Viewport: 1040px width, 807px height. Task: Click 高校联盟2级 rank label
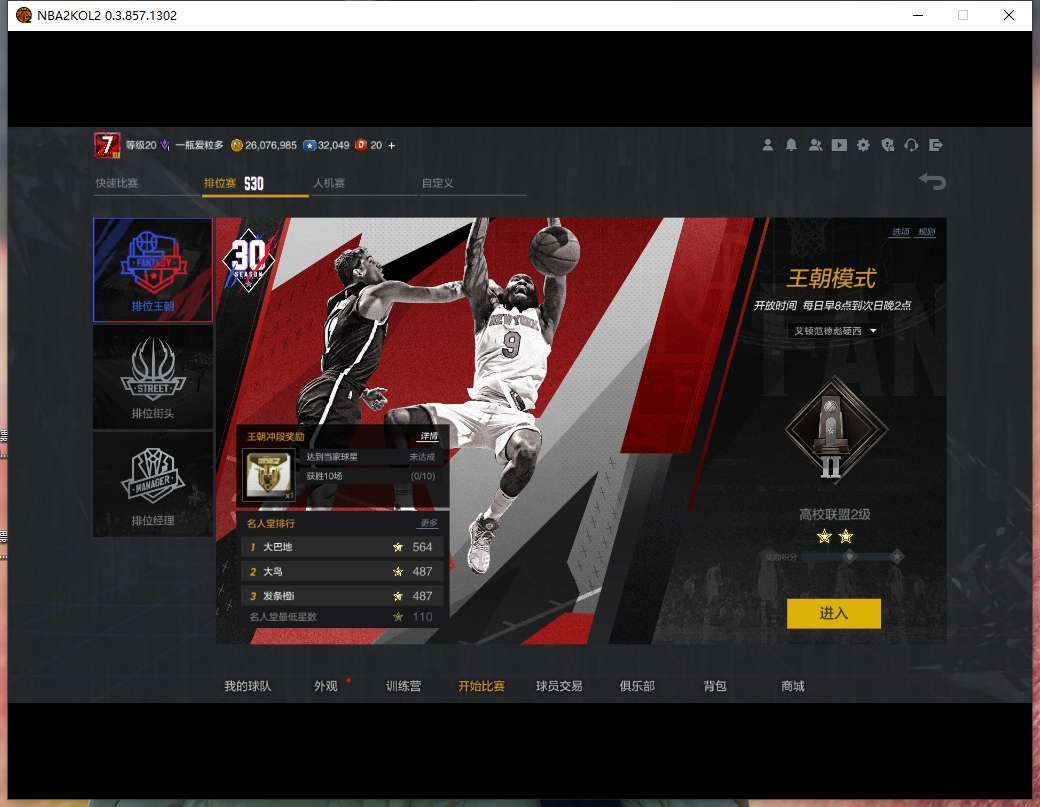[834, 514]
